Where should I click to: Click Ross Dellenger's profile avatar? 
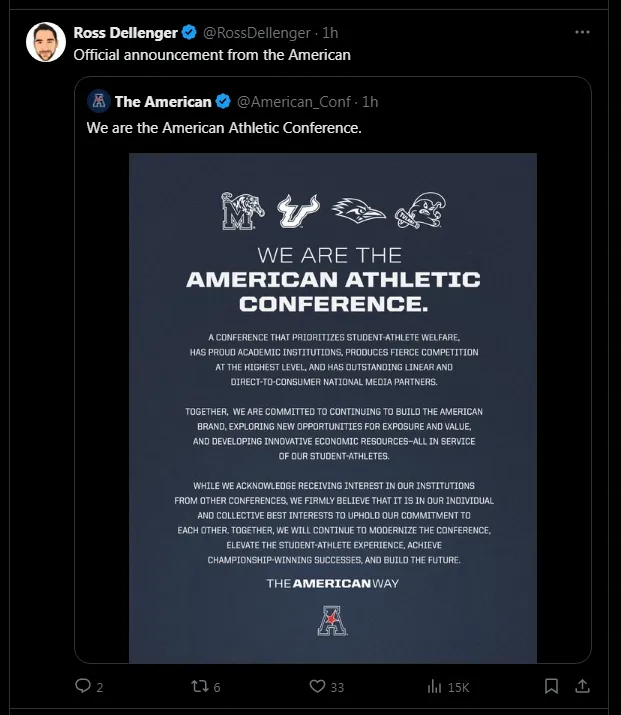[46, 42]
